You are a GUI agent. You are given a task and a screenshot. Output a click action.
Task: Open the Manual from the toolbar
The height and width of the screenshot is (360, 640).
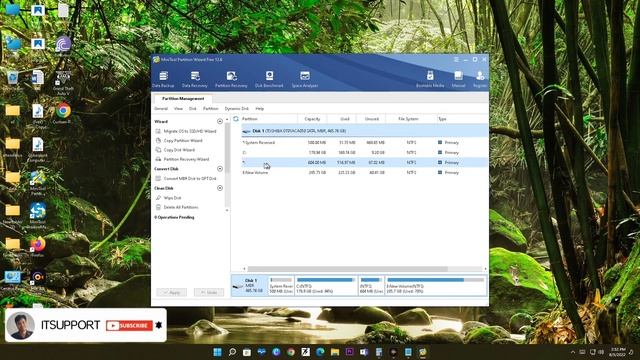458,79
